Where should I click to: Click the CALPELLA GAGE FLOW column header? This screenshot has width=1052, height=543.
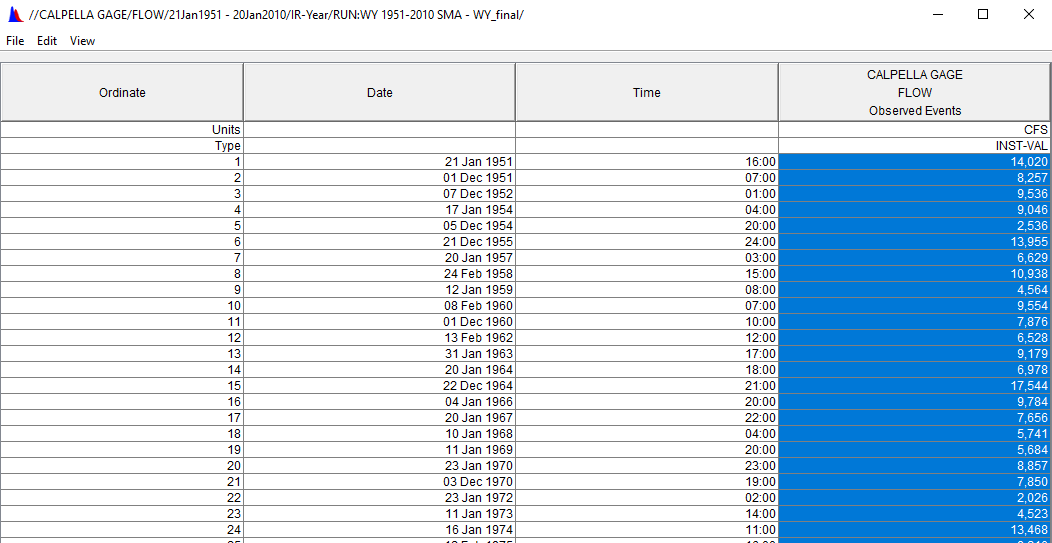[x=914, y=93]
